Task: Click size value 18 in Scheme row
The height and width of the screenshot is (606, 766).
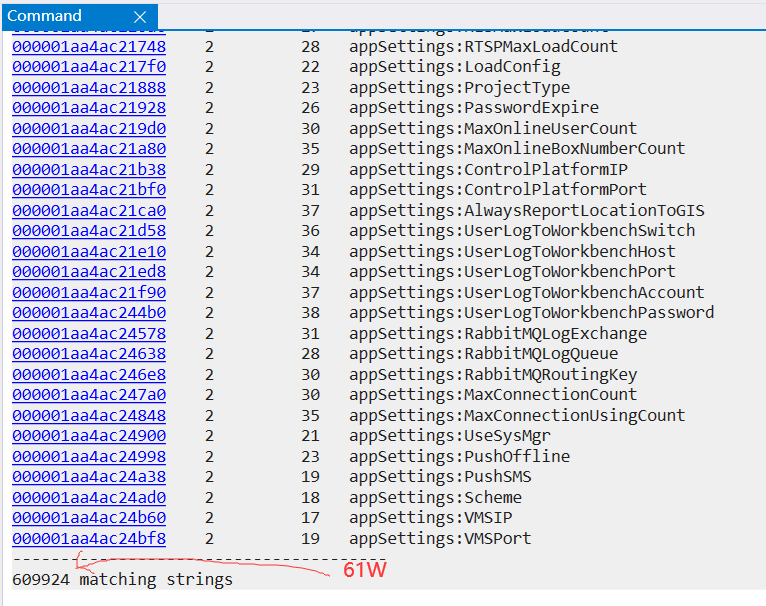Action: pyautogui.click(x=311, y=498)
